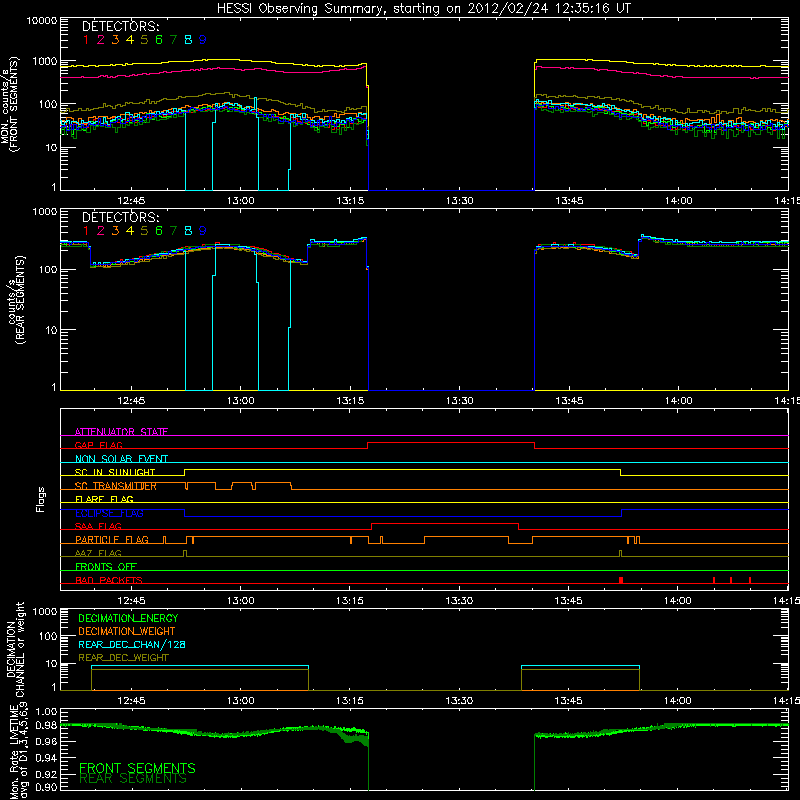Click the DECIMATION_WEIGHT legend entry

coord(127,632)
